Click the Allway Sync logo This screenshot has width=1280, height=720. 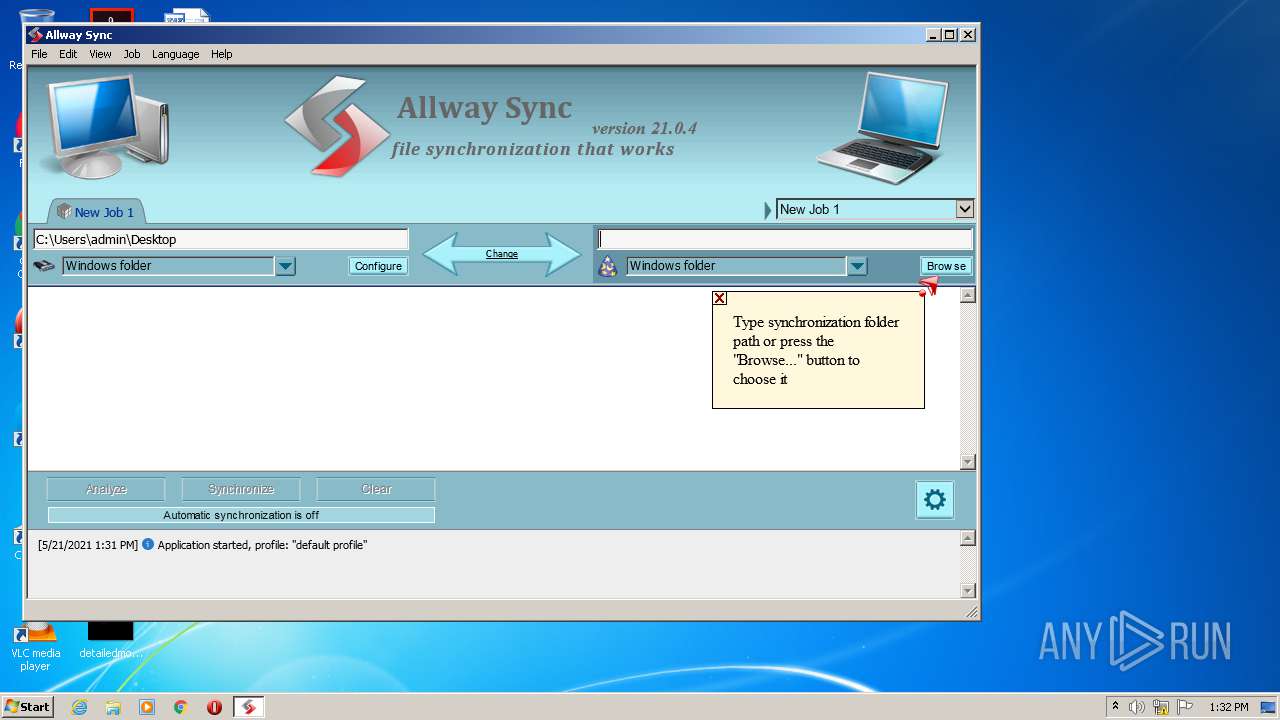coord(336,126)
